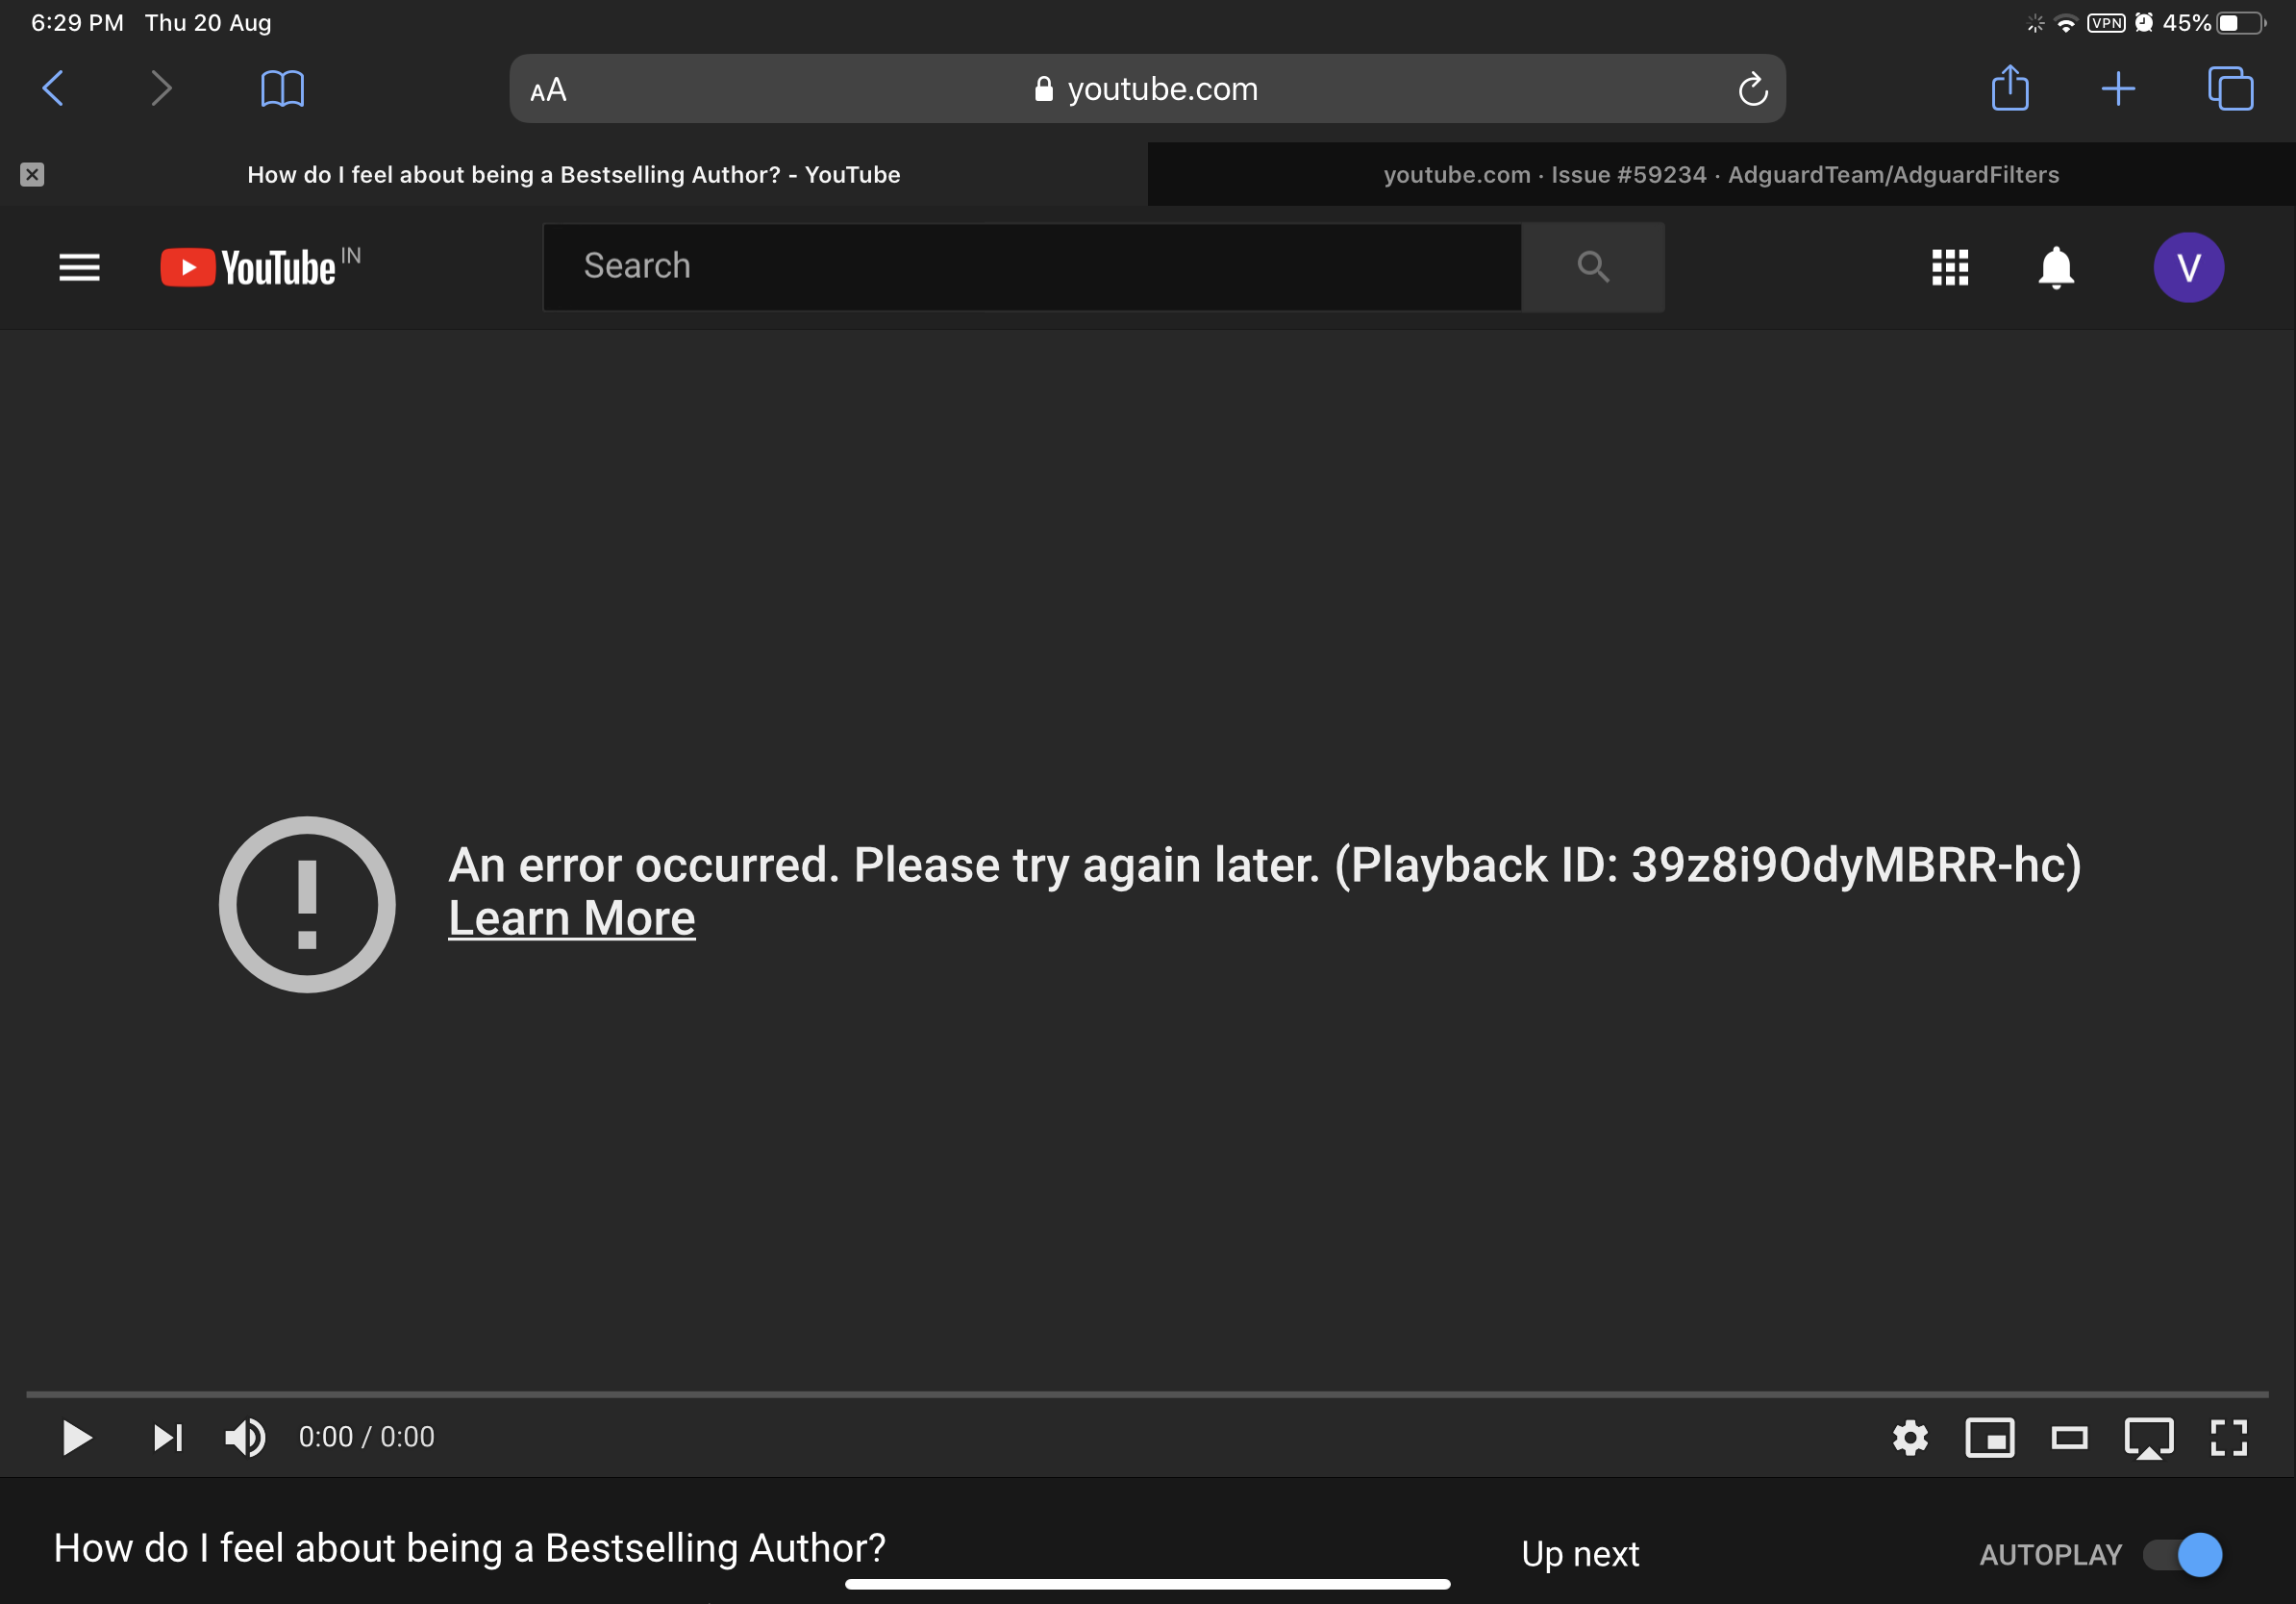Open the AA reader view menu

[548, 90]
